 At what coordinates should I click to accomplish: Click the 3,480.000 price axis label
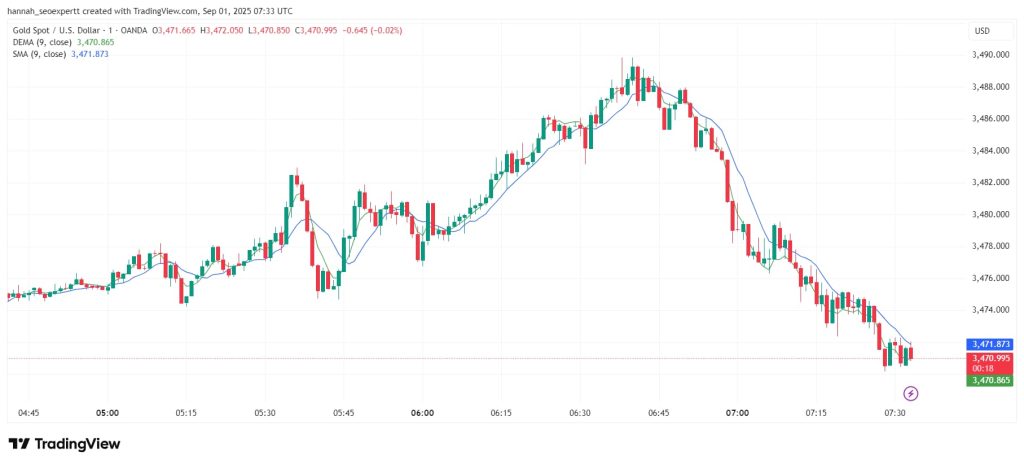[x=991, y=214]
